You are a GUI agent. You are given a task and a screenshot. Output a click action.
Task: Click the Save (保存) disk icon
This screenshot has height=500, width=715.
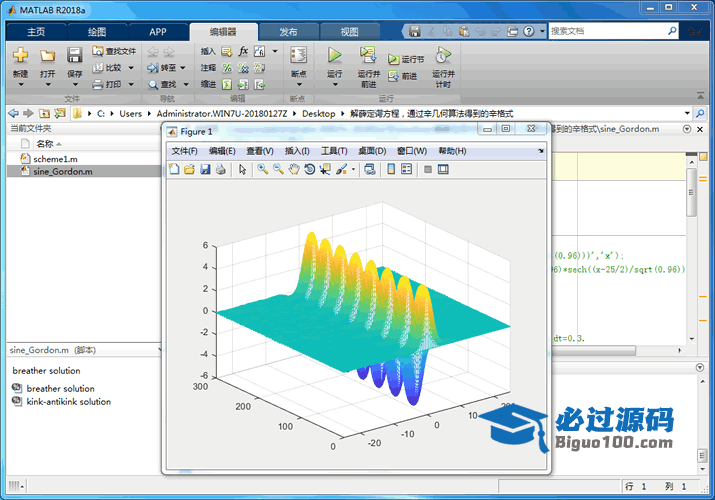74,56
